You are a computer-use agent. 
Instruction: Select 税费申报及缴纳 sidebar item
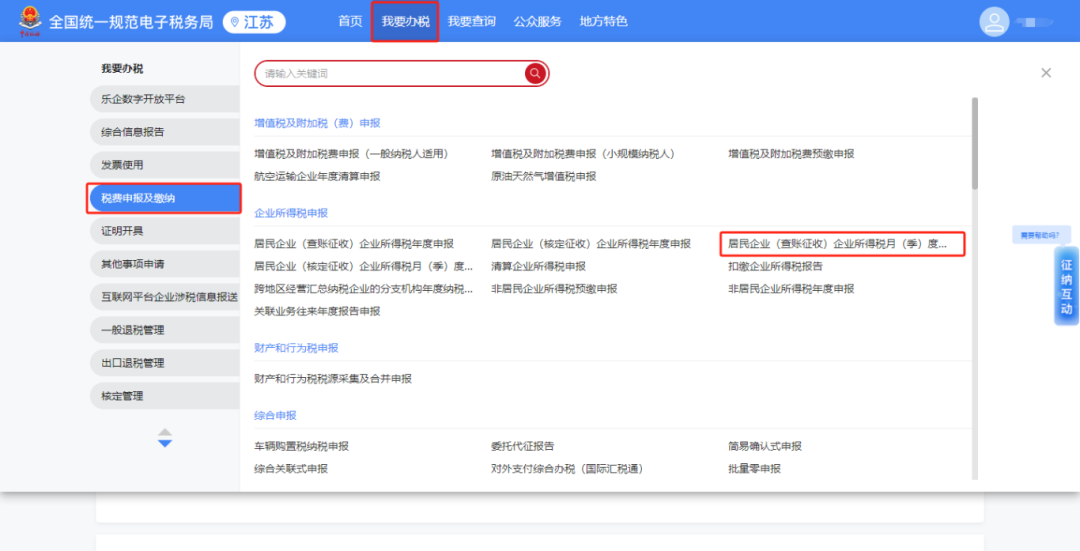[164, 198]
